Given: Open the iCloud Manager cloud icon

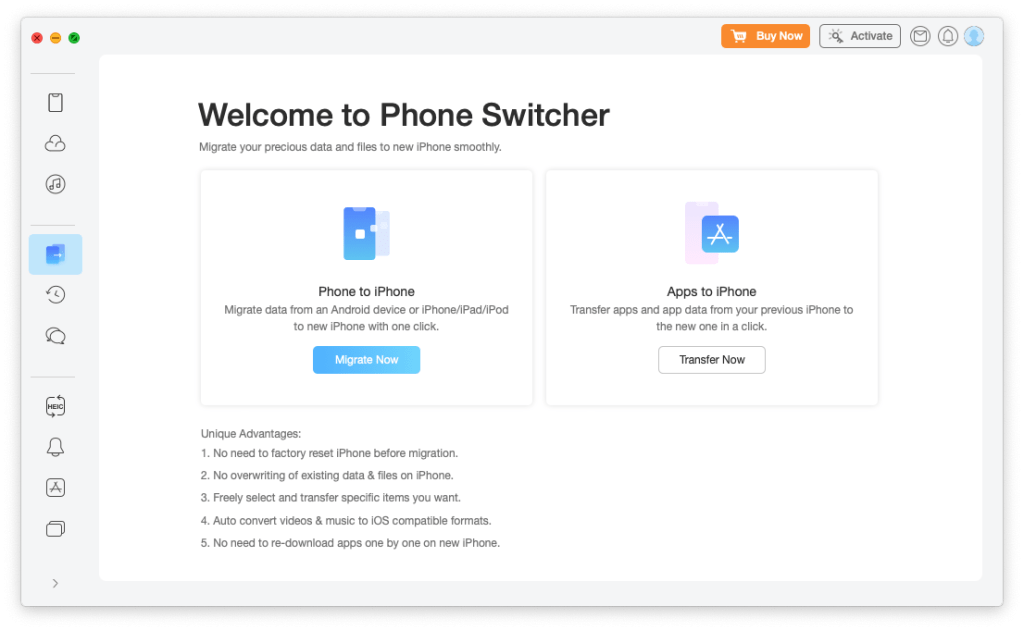Looking at the screenshot, I should click(56, 143).
